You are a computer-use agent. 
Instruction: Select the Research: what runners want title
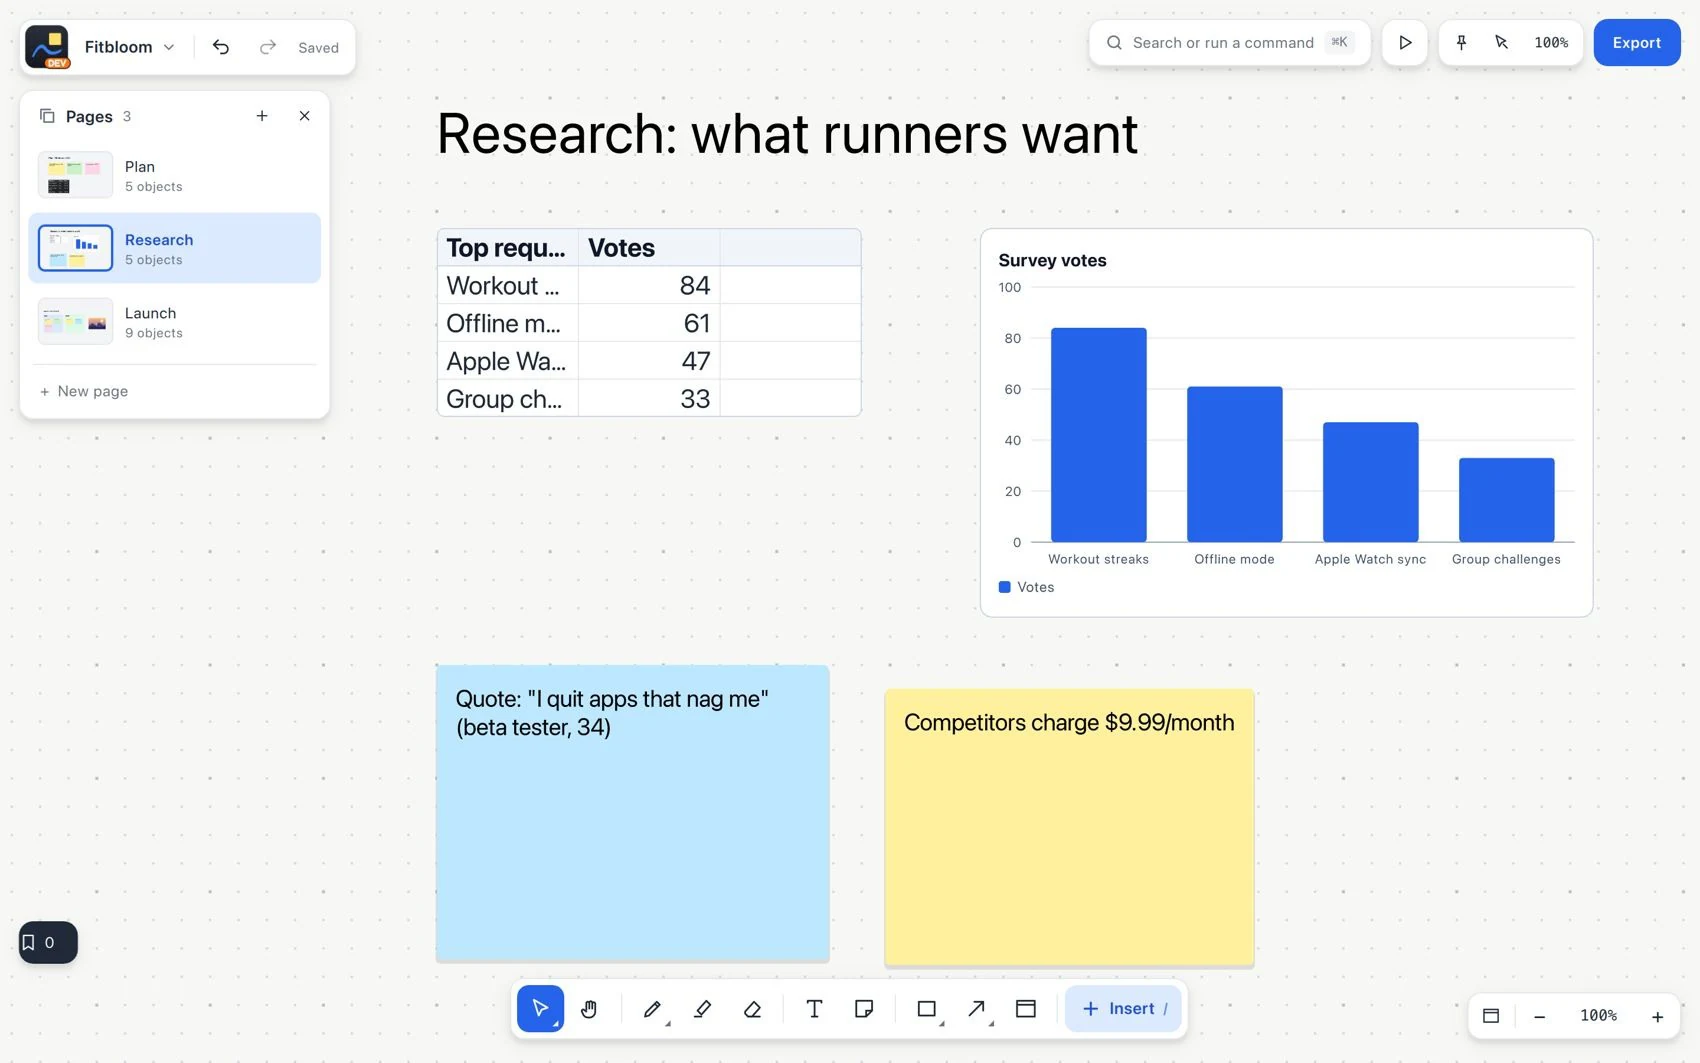(787, 133)
